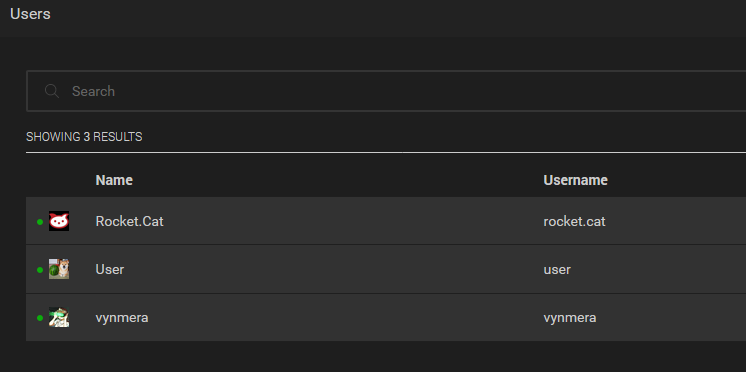Click the search magnifier icon

52,91
